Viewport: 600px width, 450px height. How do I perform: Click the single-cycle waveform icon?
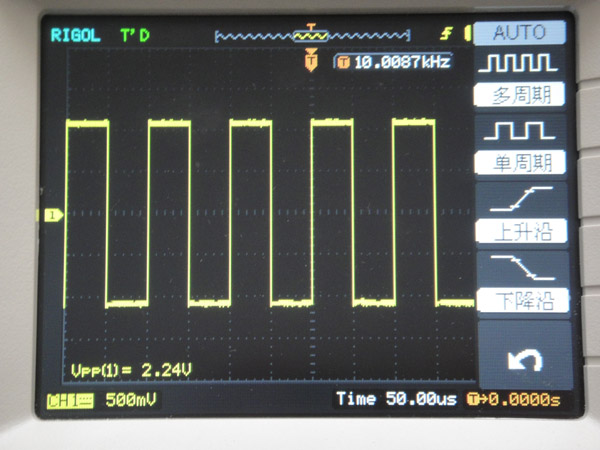pos(518,130)
